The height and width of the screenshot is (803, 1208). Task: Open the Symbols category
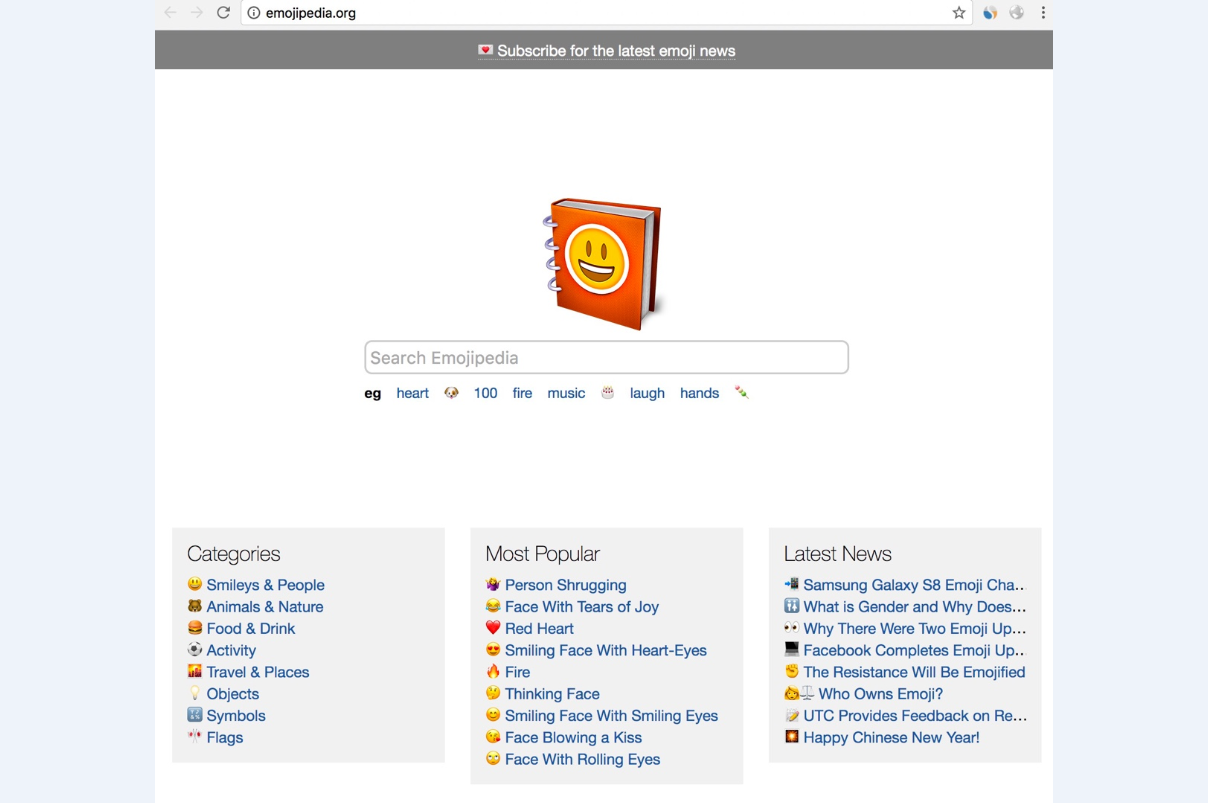pos(236,716)
